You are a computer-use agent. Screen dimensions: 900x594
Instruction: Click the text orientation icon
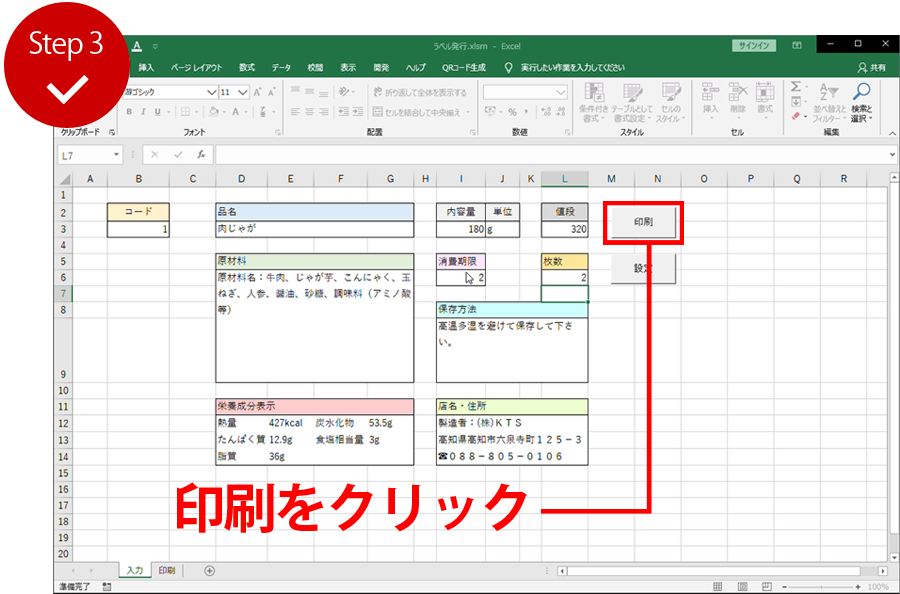pos(344,91)
